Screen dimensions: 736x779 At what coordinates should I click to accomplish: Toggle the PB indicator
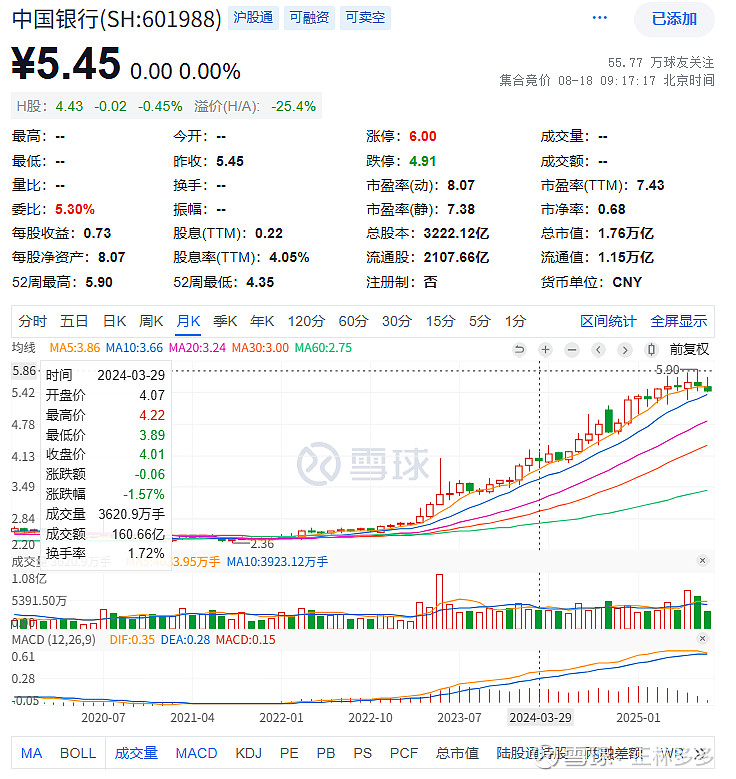(326, 754)
